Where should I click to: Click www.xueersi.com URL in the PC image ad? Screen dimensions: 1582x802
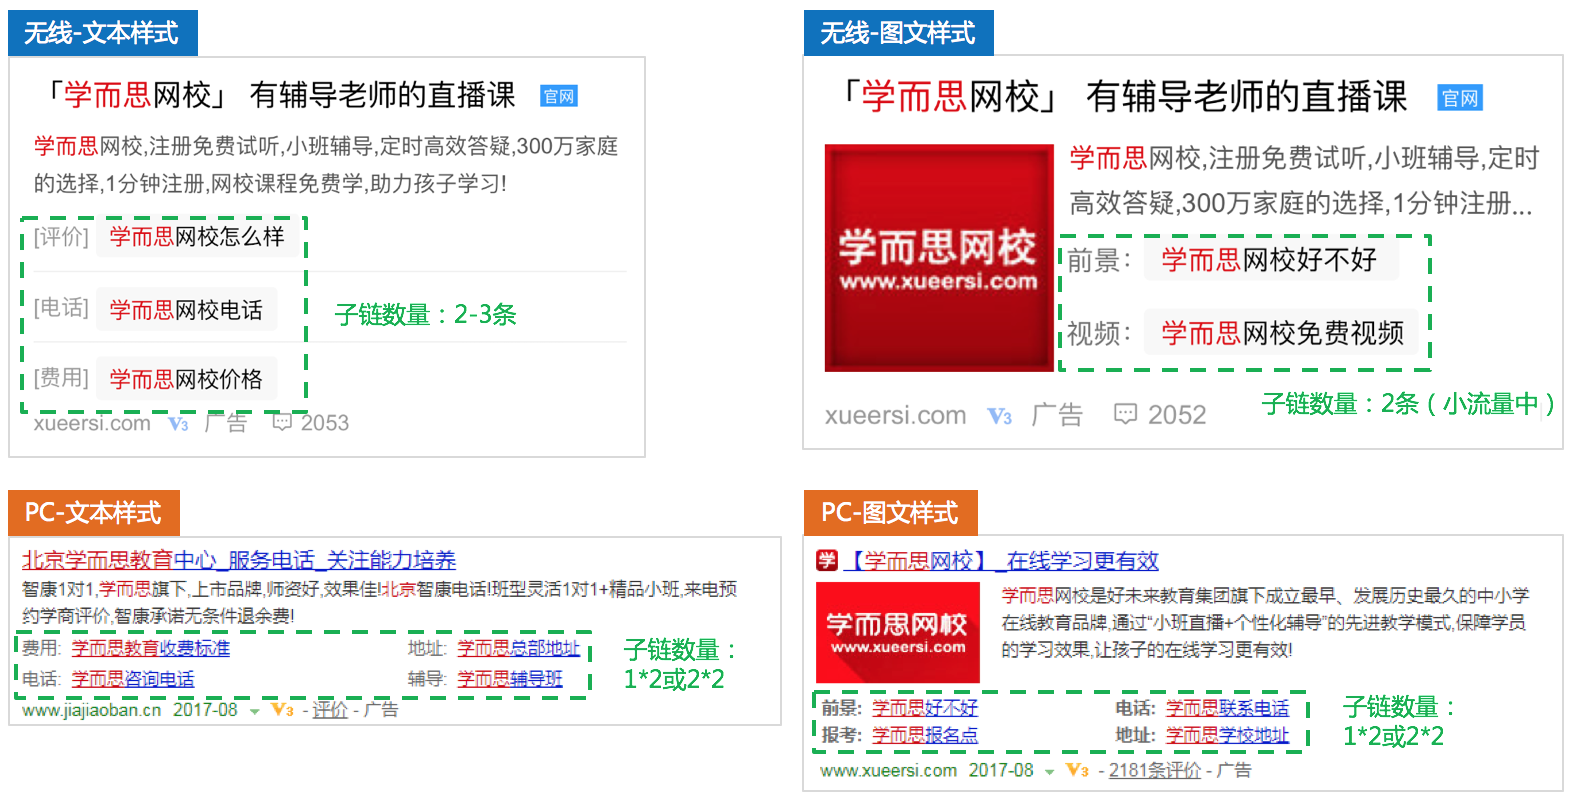click(888, 770)
